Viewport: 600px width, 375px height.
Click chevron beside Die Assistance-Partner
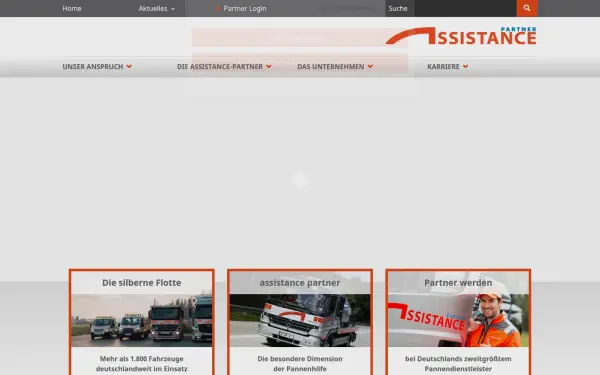(269, 67)
